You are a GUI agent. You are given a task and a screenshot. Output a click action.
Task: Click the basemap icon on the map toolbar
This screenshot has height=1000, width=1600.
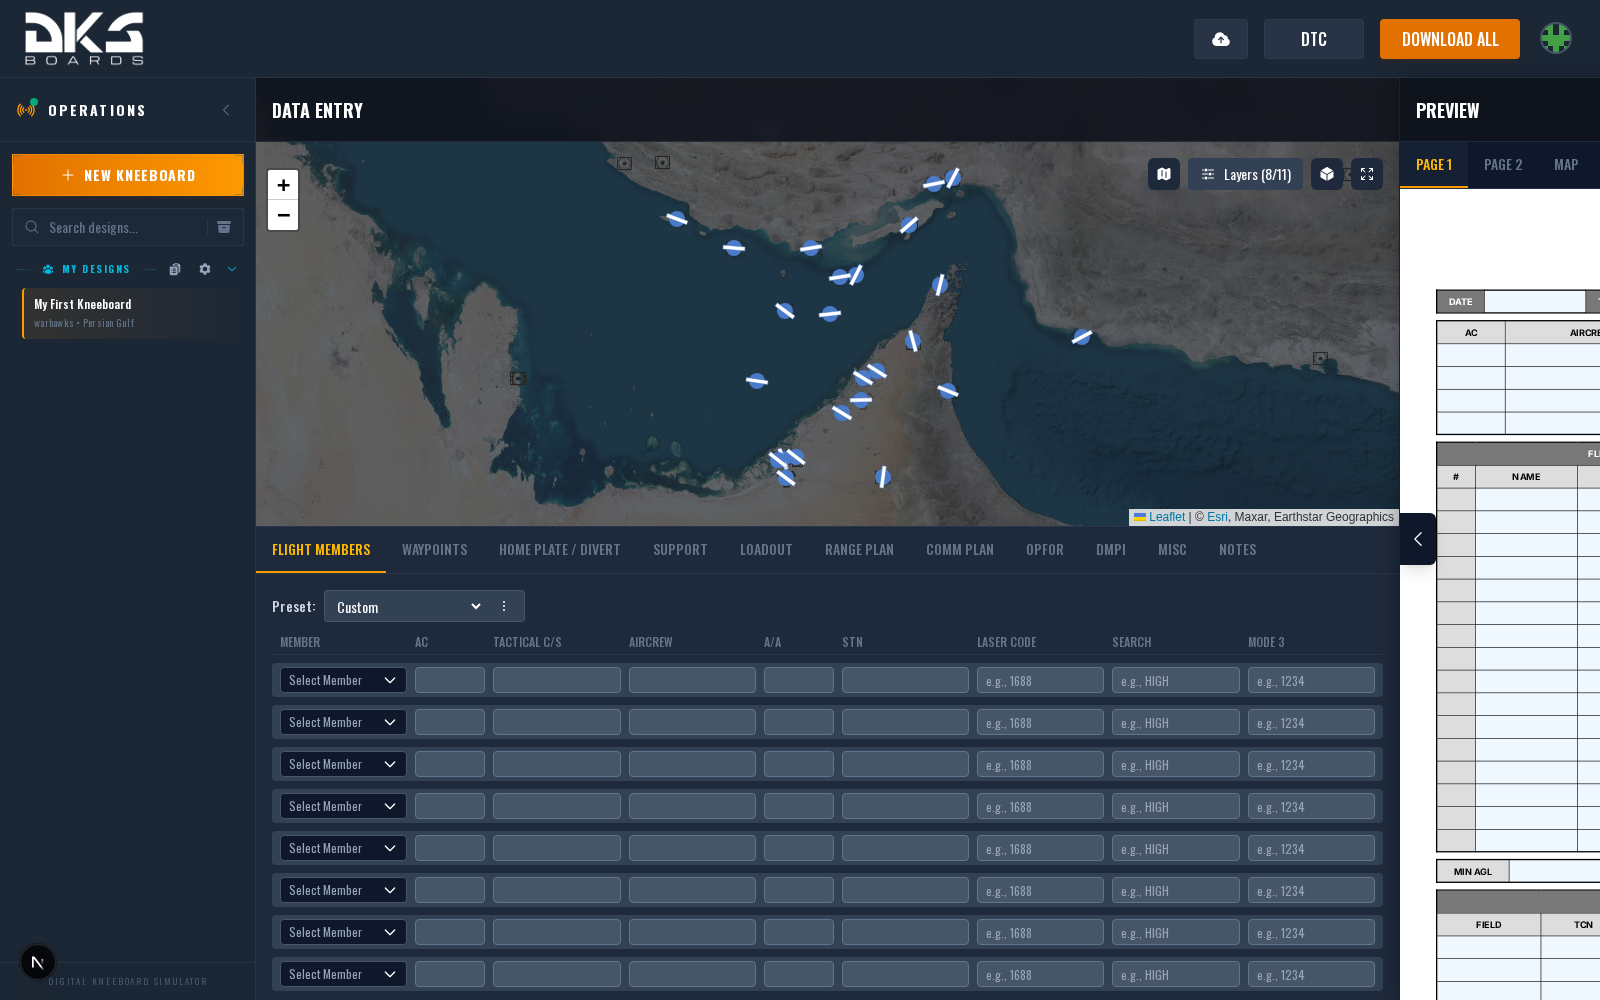pyautogui.click(x=1164, y=174)
